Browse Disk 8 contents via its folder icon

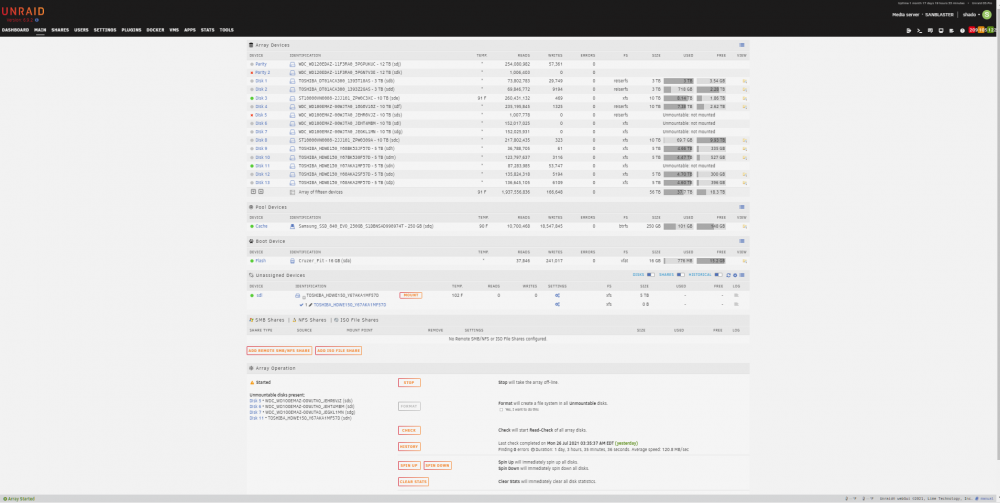pyautogui.click(x=744, y=140)
